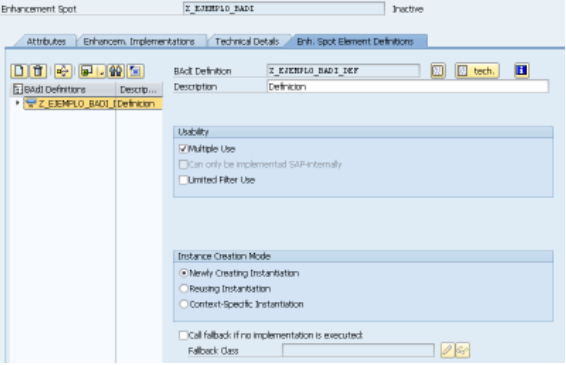
Task: Click the blue information icon
Action: [x=521, y=70]
